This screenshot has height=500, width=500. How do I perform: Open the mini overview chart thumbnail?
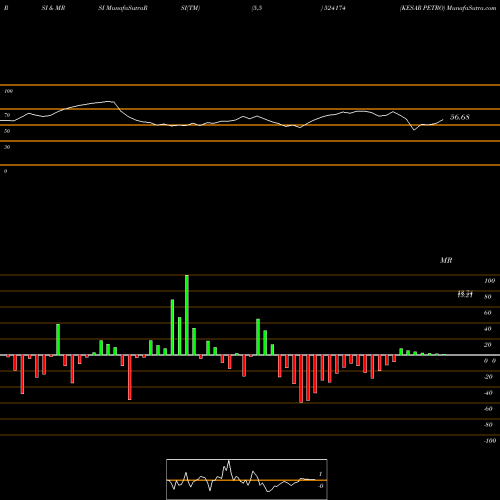coord(247,479)
